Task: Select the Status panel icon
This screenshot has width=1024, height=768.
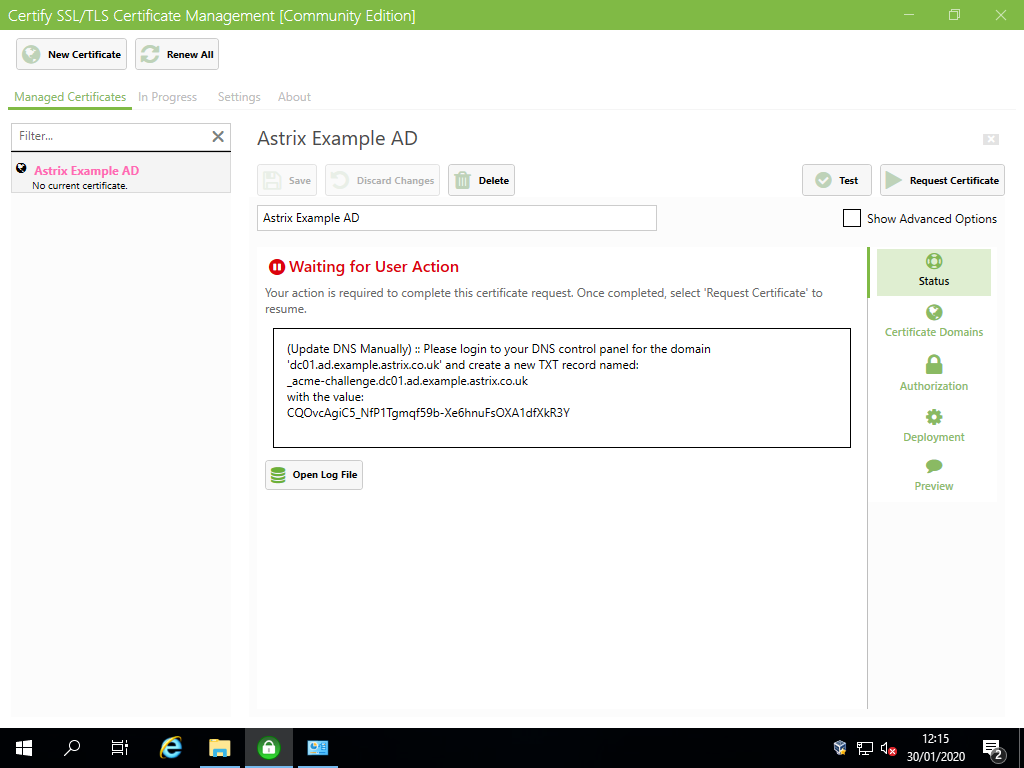Action: coord(933,260)
